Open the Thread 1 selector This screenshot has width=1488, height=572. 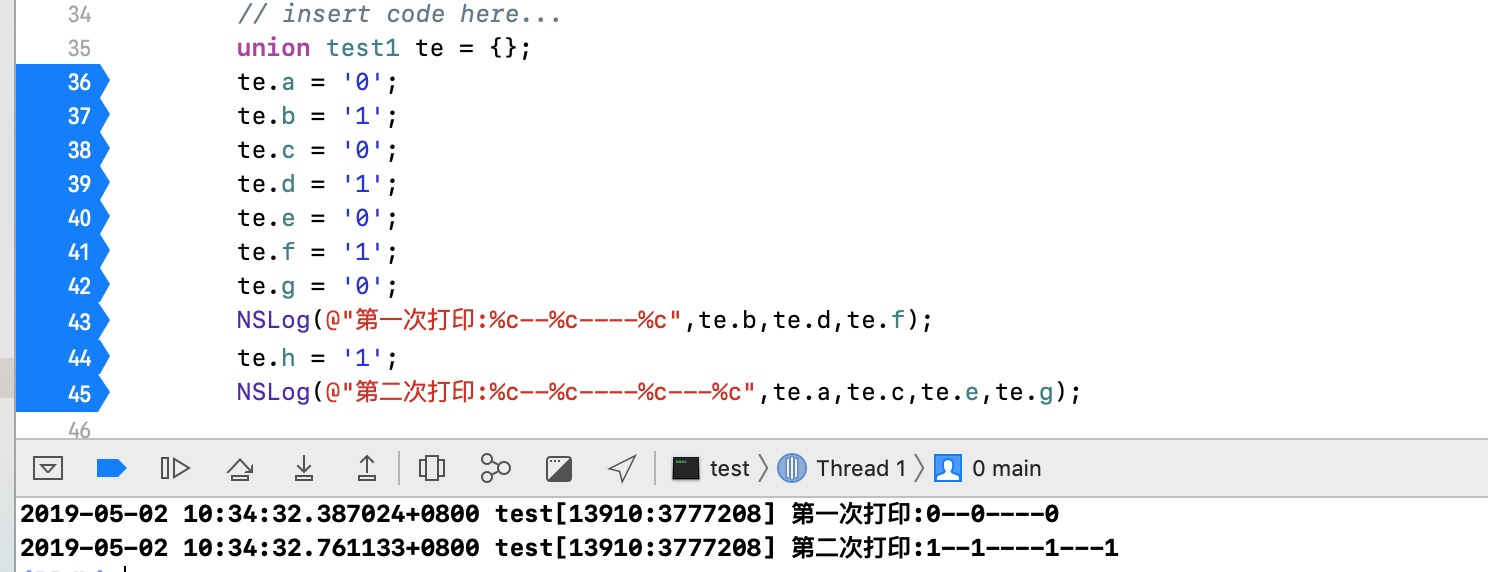pyautogui.click(x=842, y=468)
